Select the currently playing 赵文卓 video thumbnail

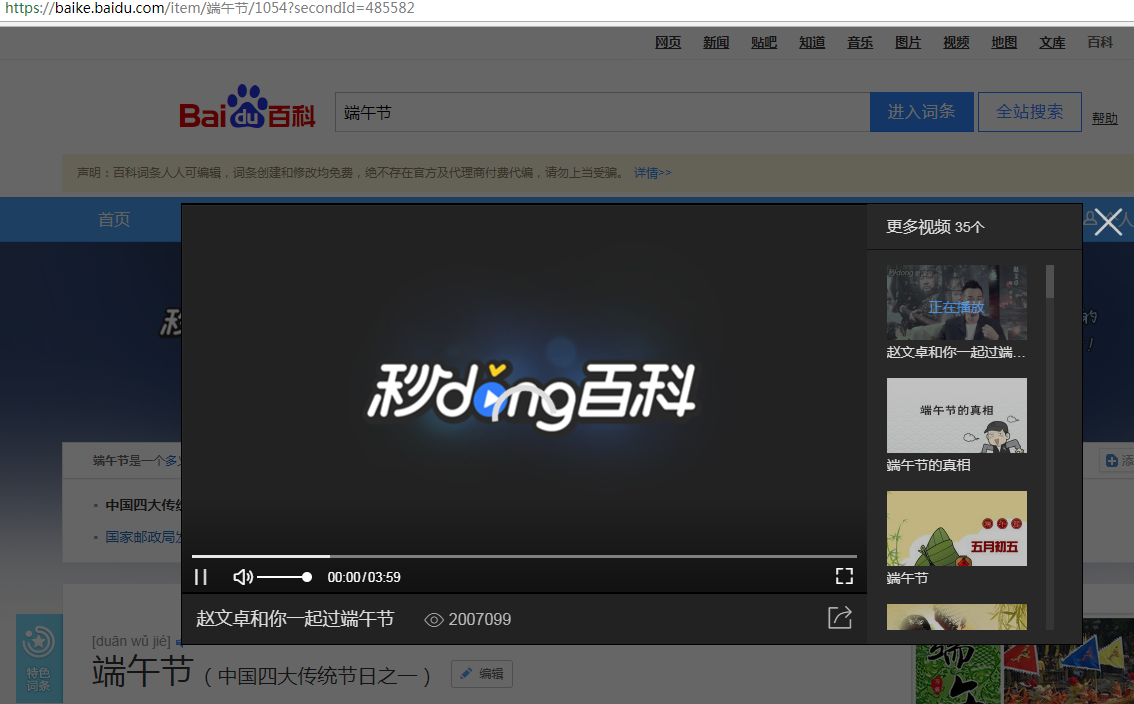[957, 302]
